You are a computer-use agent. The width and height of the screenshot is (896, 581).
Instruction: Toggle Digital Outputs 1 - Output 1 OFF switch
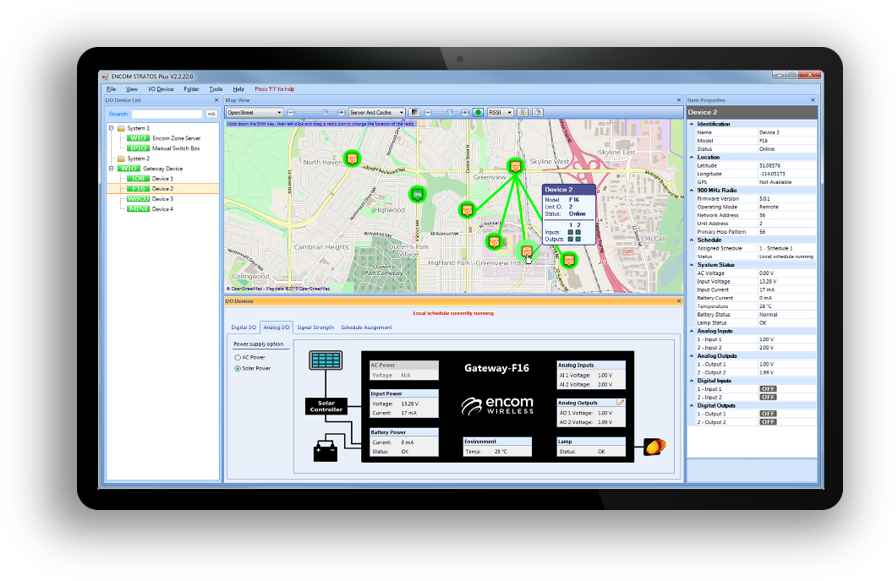767,414
